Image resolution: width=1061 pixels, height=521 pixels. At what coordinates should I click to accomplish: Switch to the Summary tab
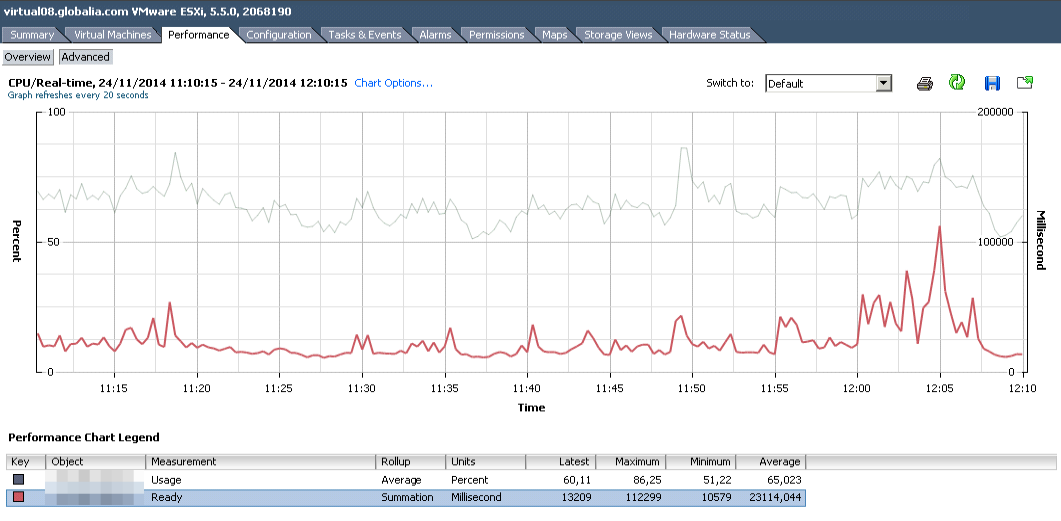[x=32, y=35]
